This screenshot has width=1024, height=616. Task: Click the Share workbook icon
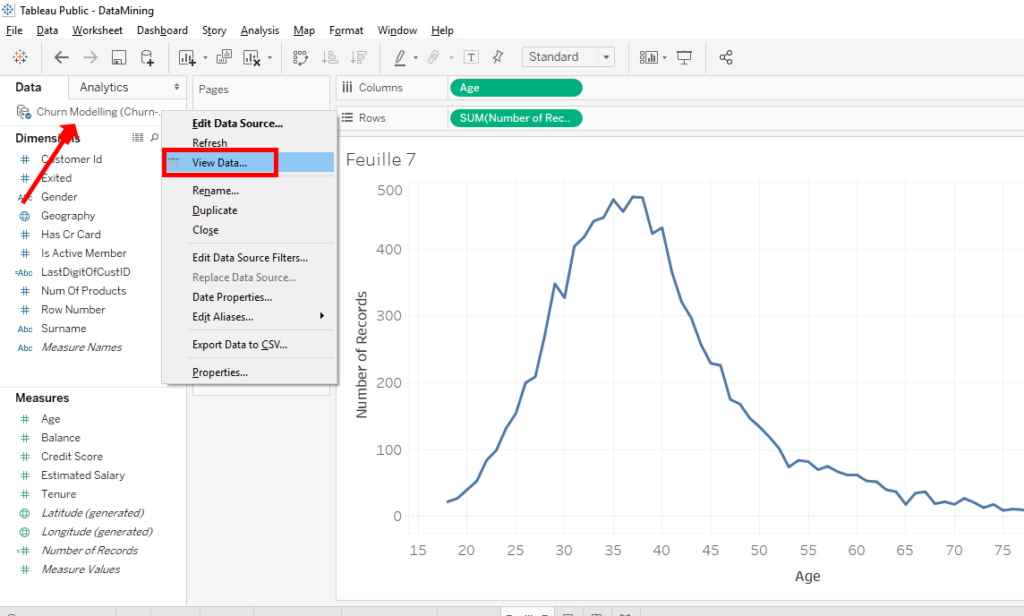[x=726, y=57]
